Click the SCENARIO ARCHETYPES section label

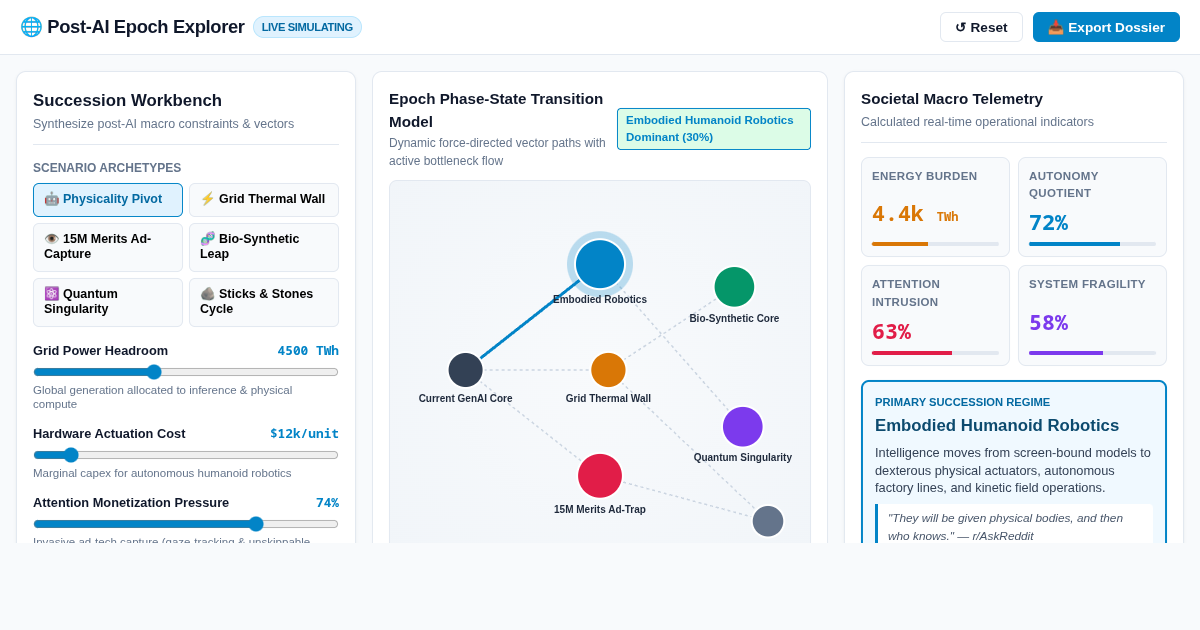coord(107,168)
